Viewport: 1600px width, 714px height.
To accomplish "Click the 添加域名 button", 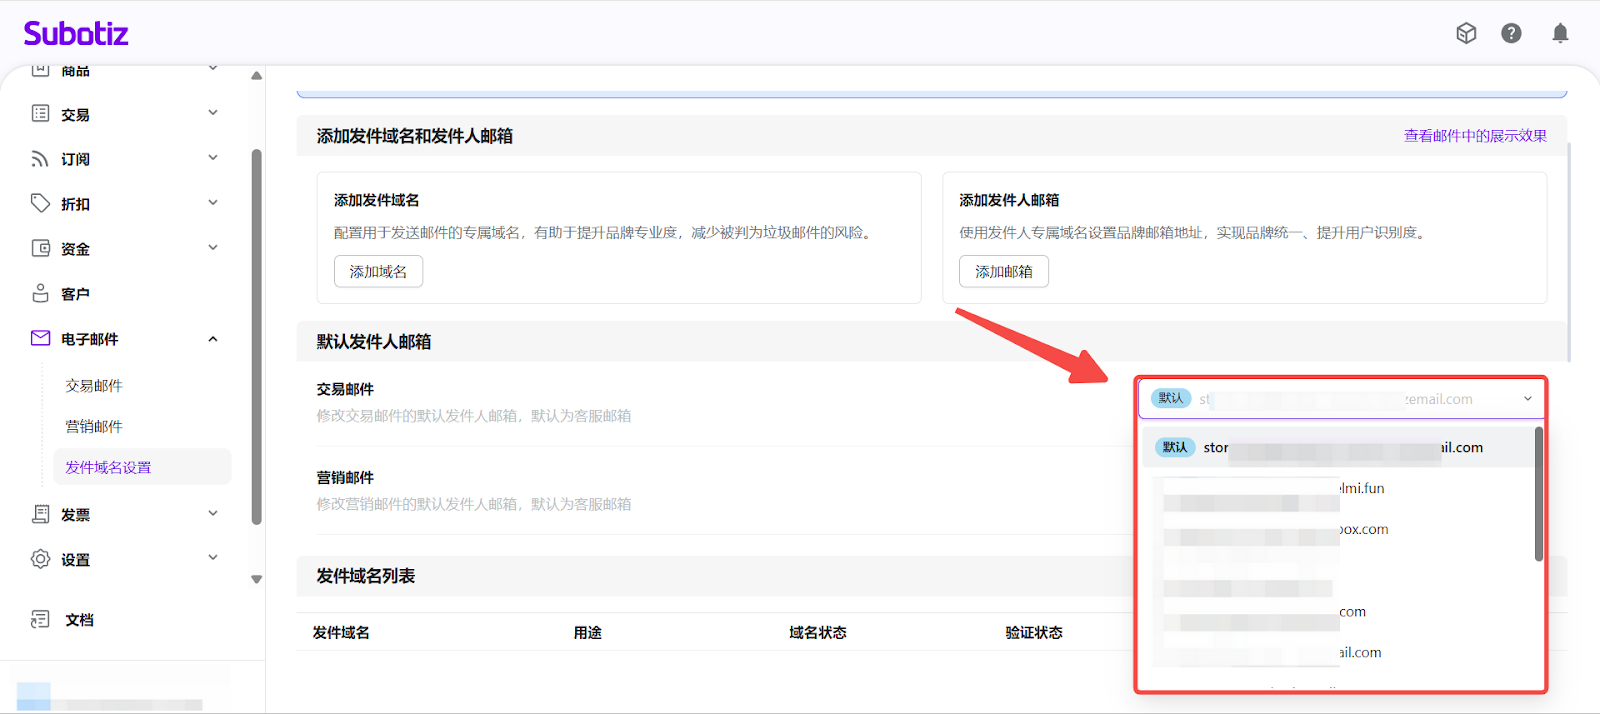I will click(378, 272).
